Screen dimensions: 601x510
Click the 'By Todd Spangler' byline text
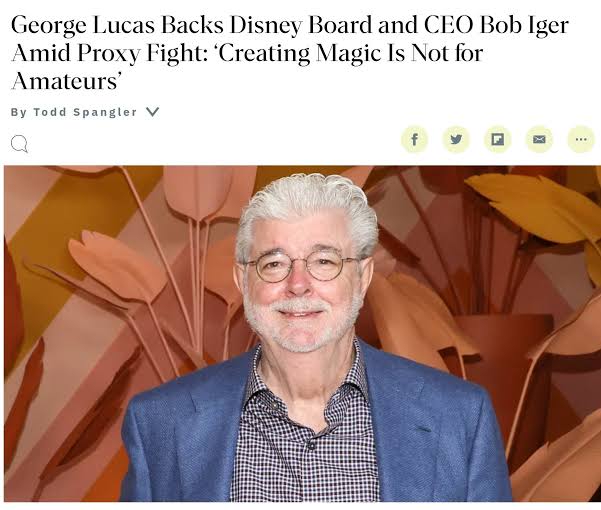[x=74, y=112]
